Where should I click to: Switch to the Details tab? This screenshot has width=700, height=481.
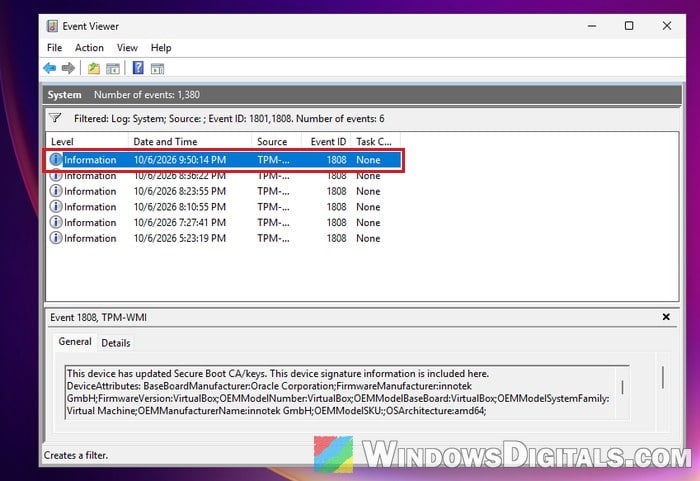(116, 343)
